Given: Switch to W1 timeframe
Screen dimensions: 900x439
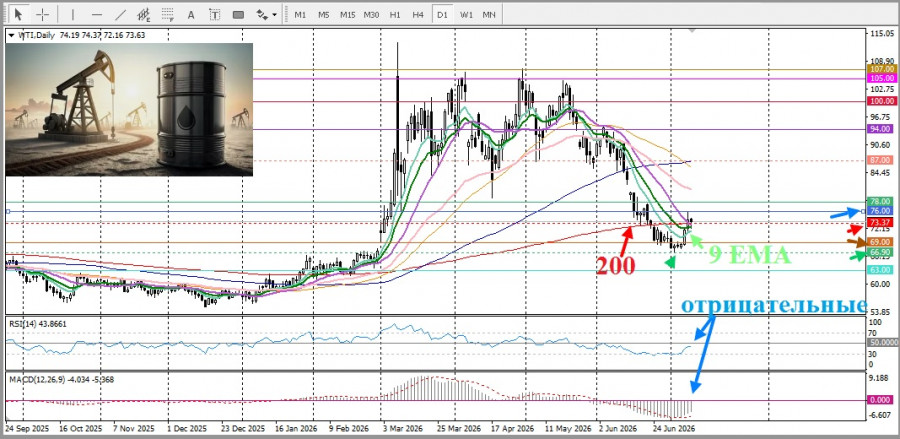Looking at the screenshot, I should click(x=465, y=14).
